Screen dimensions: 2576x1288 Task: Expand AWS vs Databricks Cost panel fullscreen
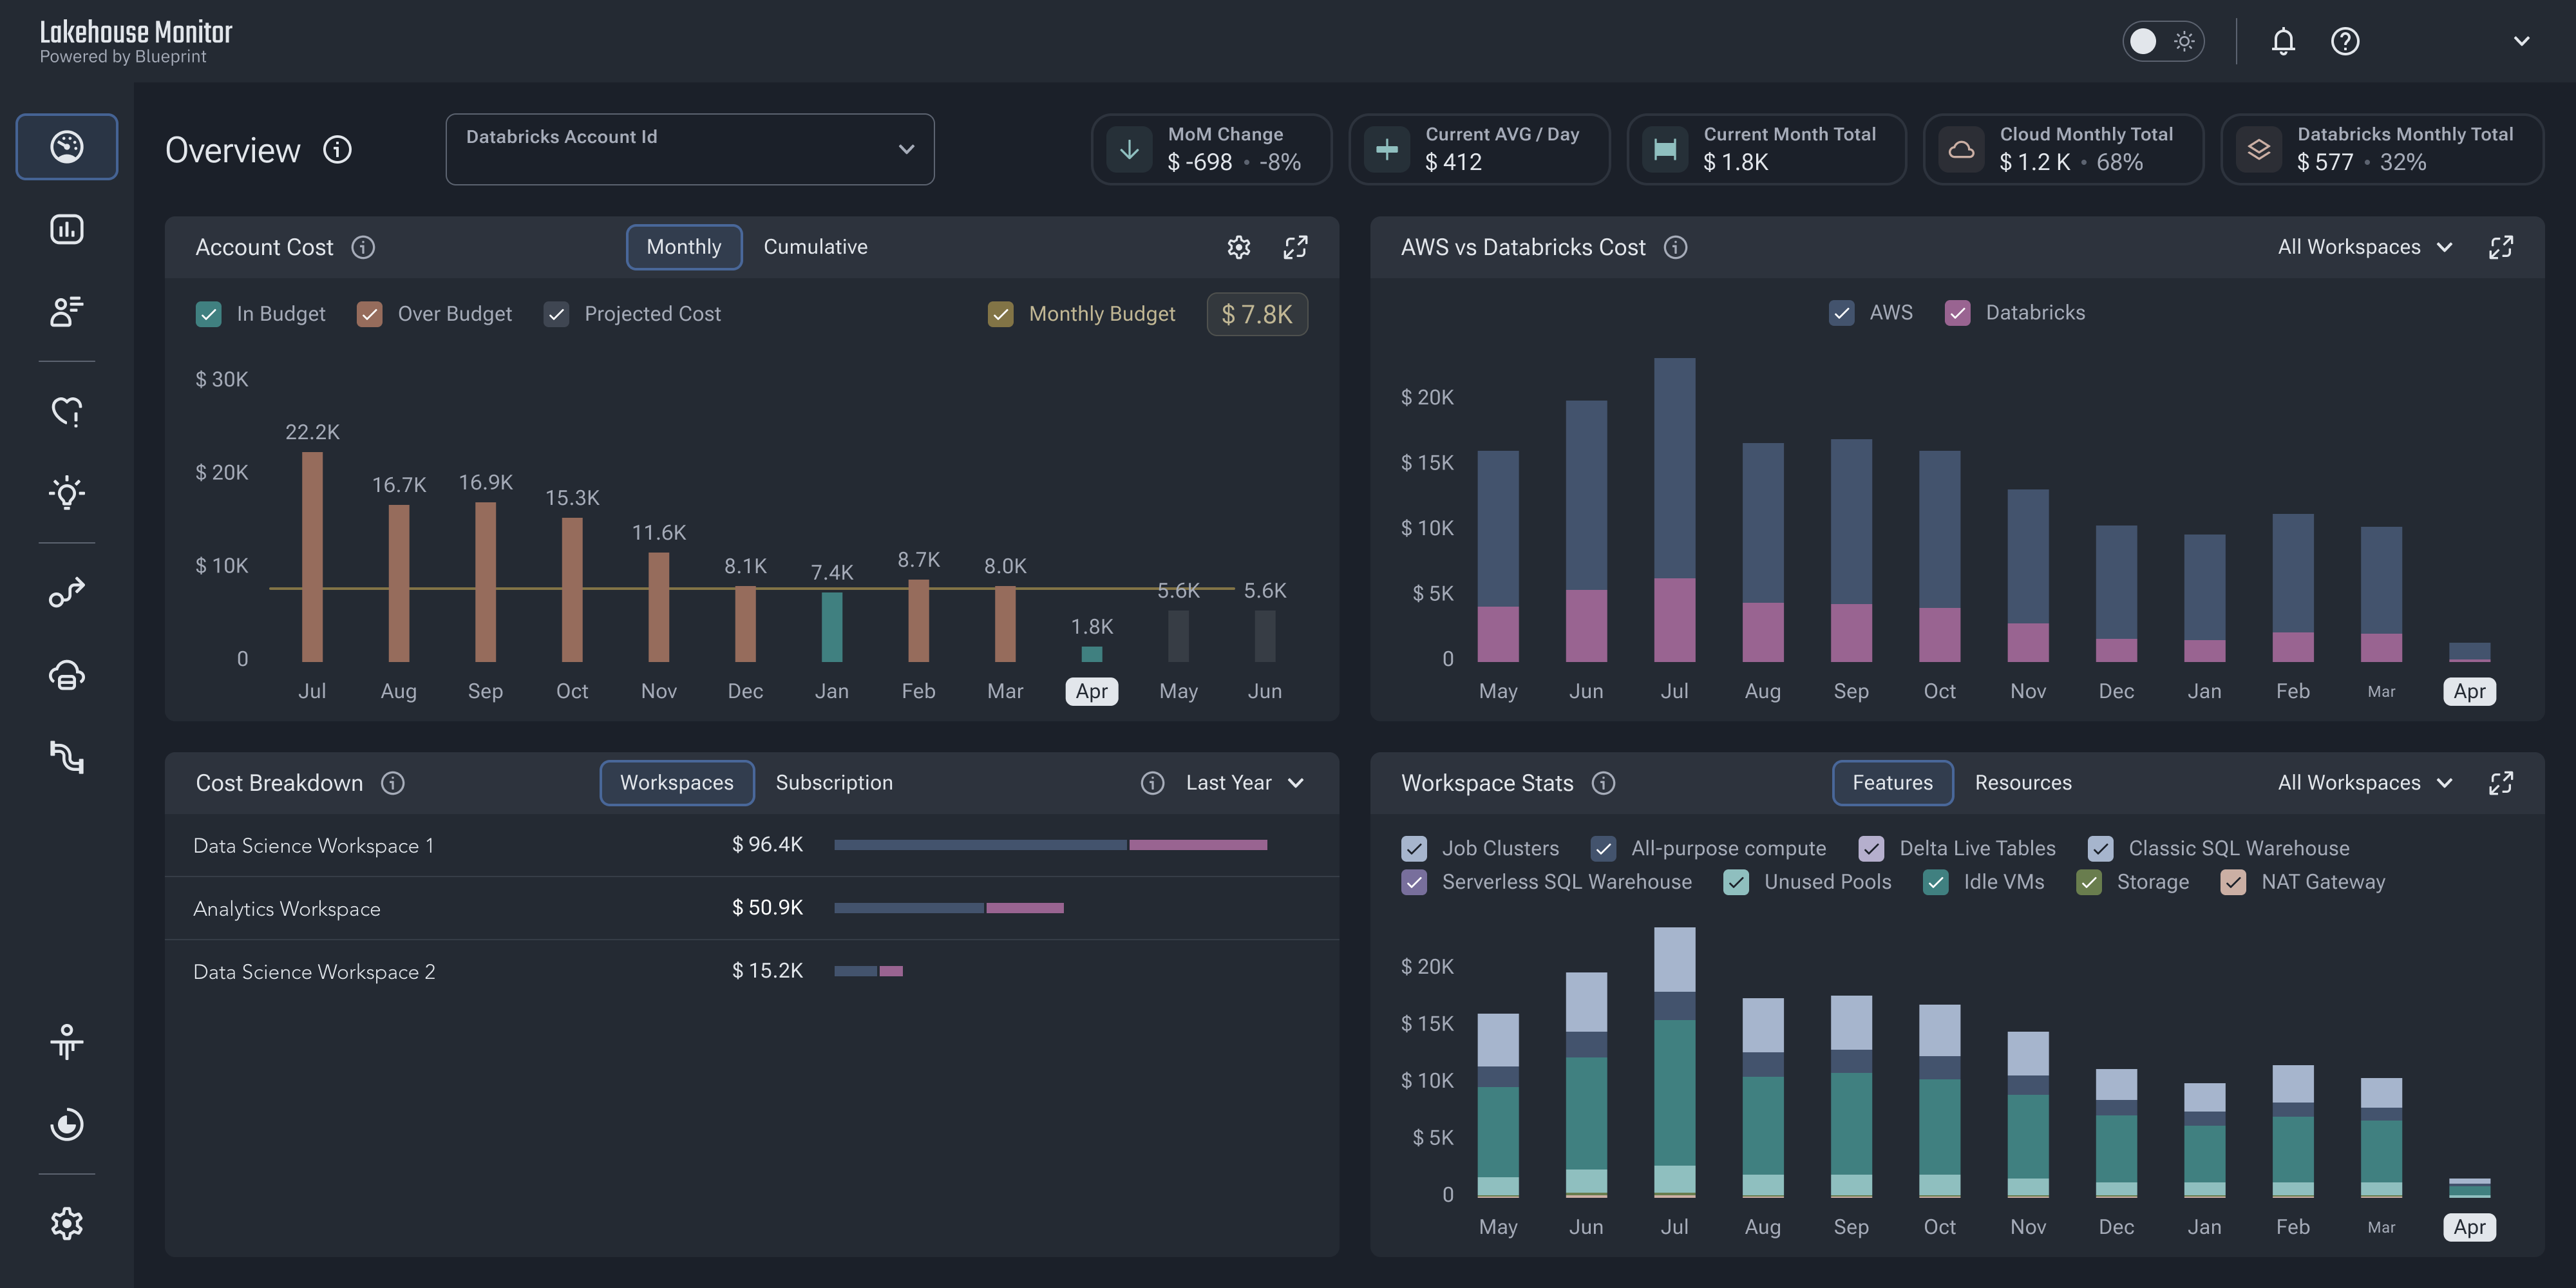click(x=2500, y=247)
